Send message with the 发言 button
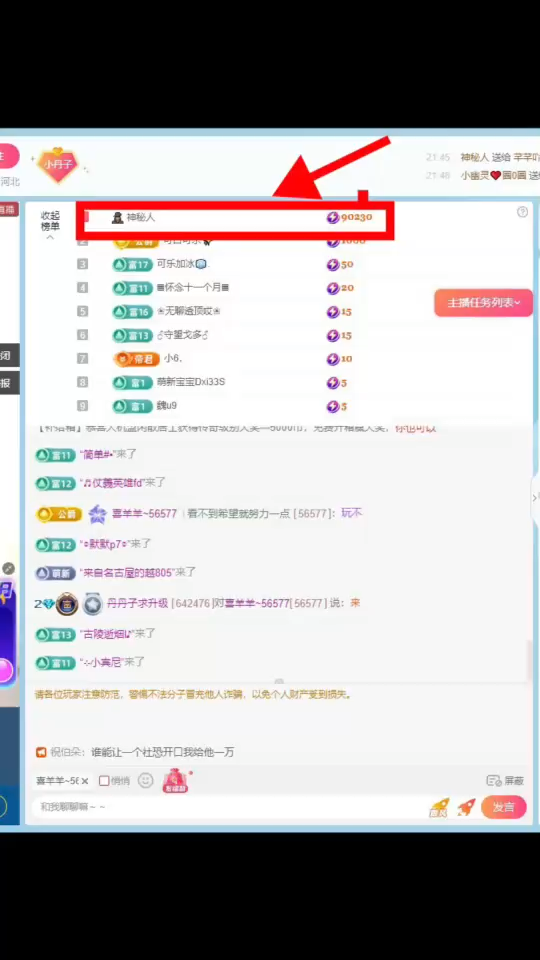 click(503, 808)
